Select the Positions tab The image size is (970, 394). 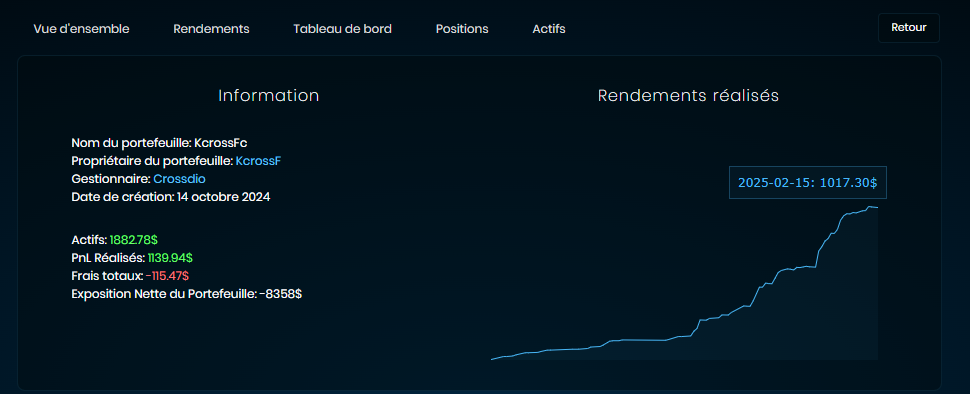[x=461, y=29]
